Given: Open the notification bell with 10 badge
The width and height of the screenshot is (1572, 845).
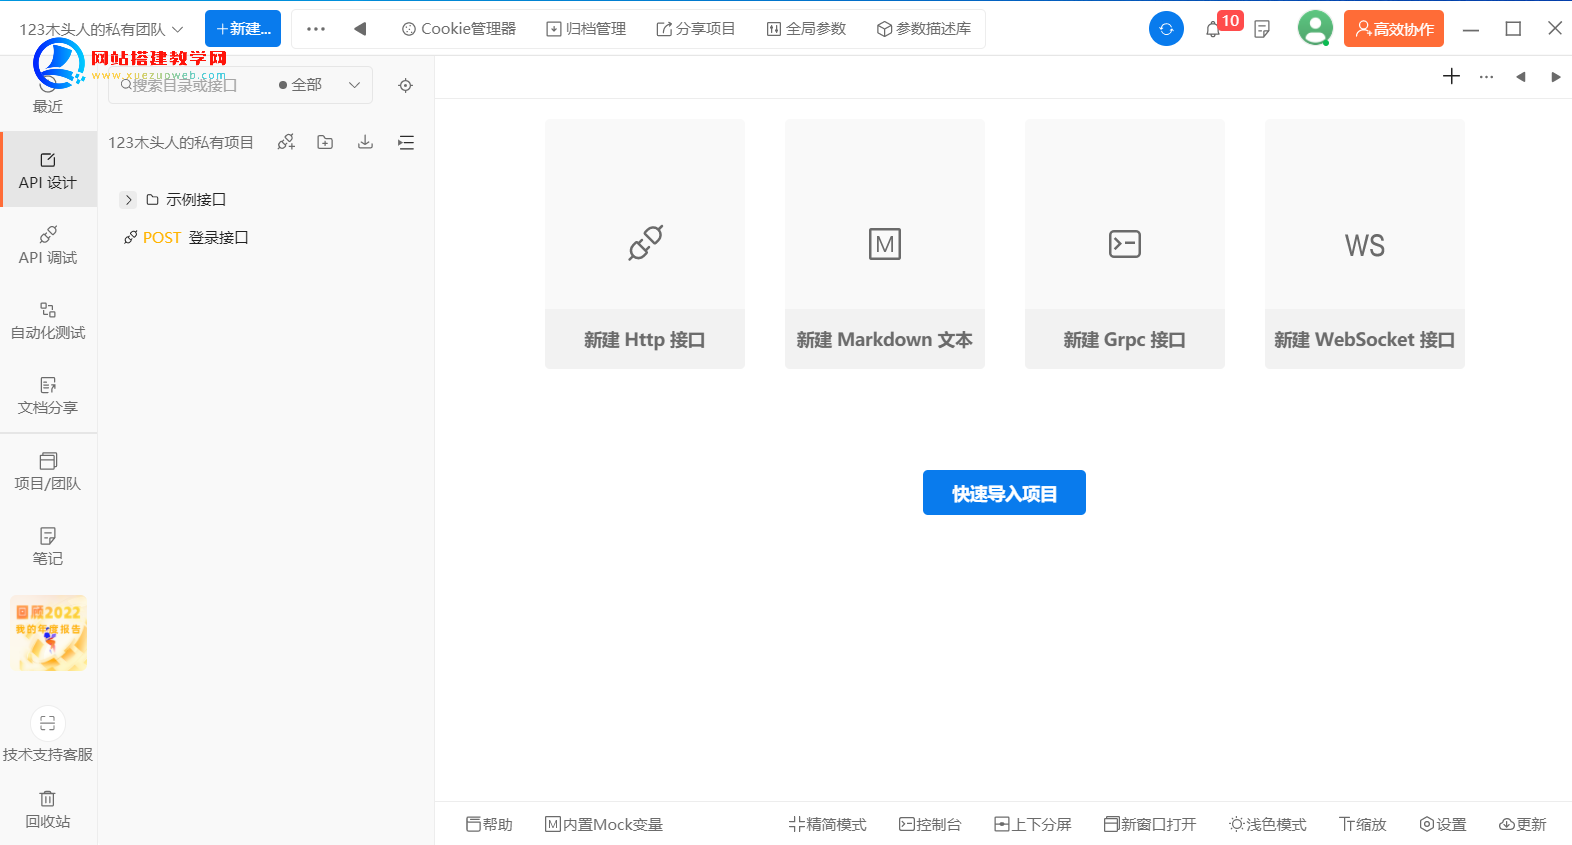Looking at the screenshot, I should (1214, 29).
